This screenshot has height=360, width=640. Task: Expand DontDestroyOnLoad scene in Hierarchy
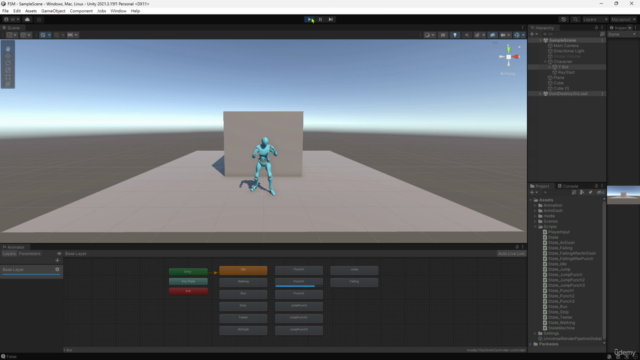pyautogui.click(x=540, y=94)
